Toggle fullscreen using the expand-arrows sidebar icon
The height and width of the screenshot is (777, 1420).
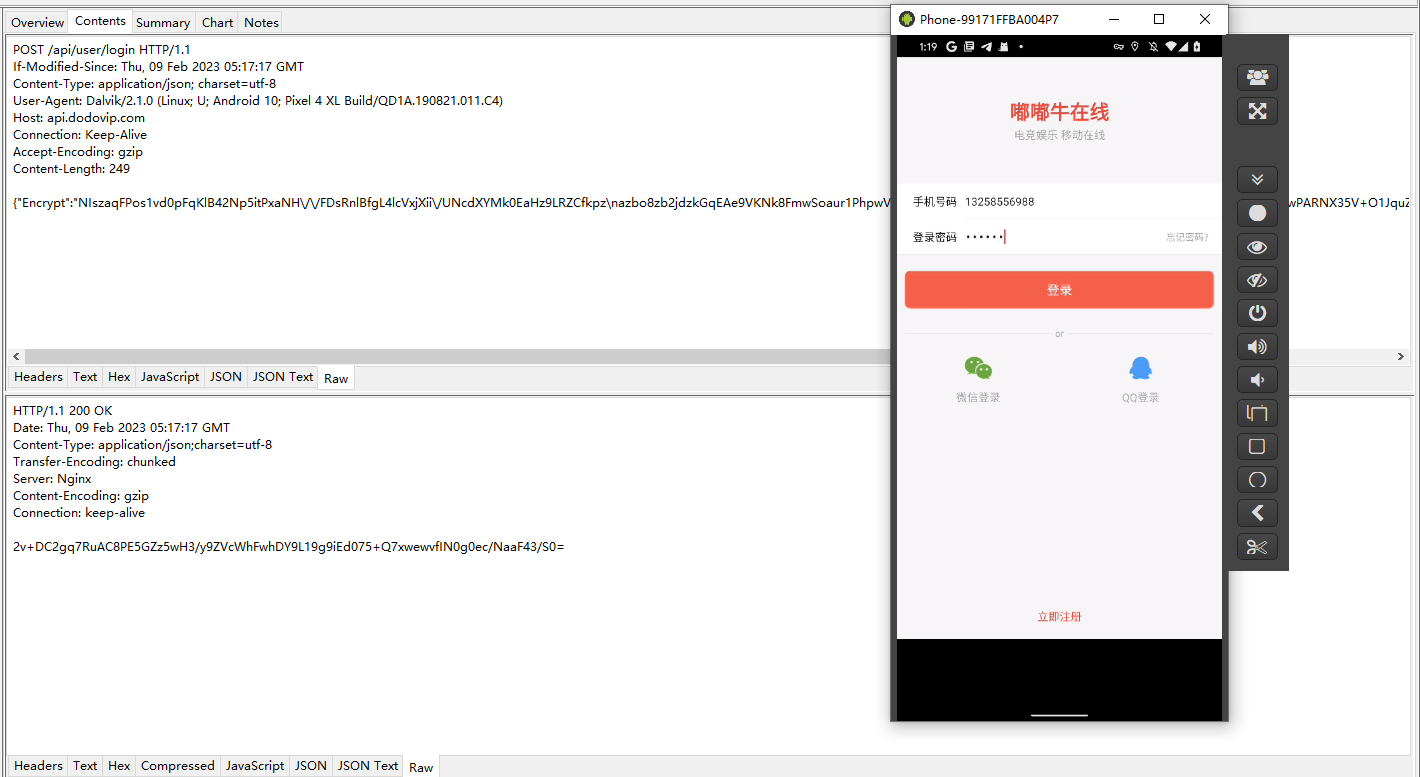coord(1257,111)
